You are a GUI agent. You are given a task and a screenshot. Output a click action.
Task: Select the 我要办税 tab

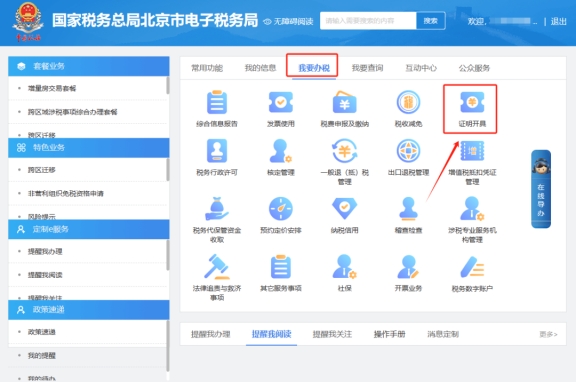pyautogui.click(x=314, y=68)
